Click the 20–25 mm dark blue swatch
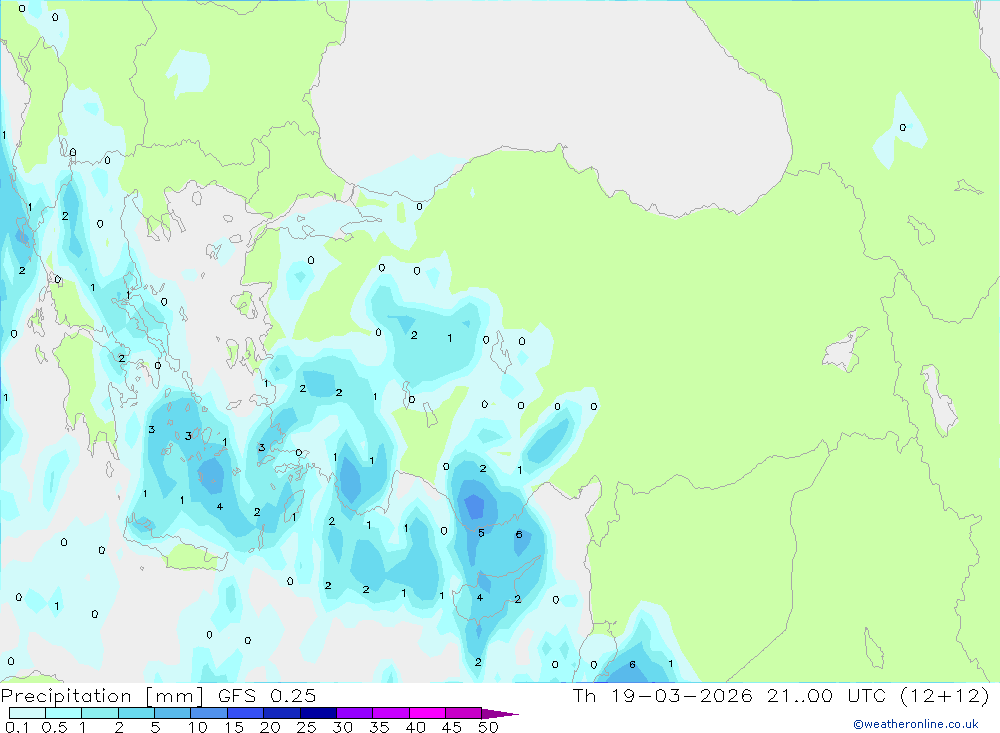Screen dimensions: 1000x733 pyautogui.click(x=282, y=713)
